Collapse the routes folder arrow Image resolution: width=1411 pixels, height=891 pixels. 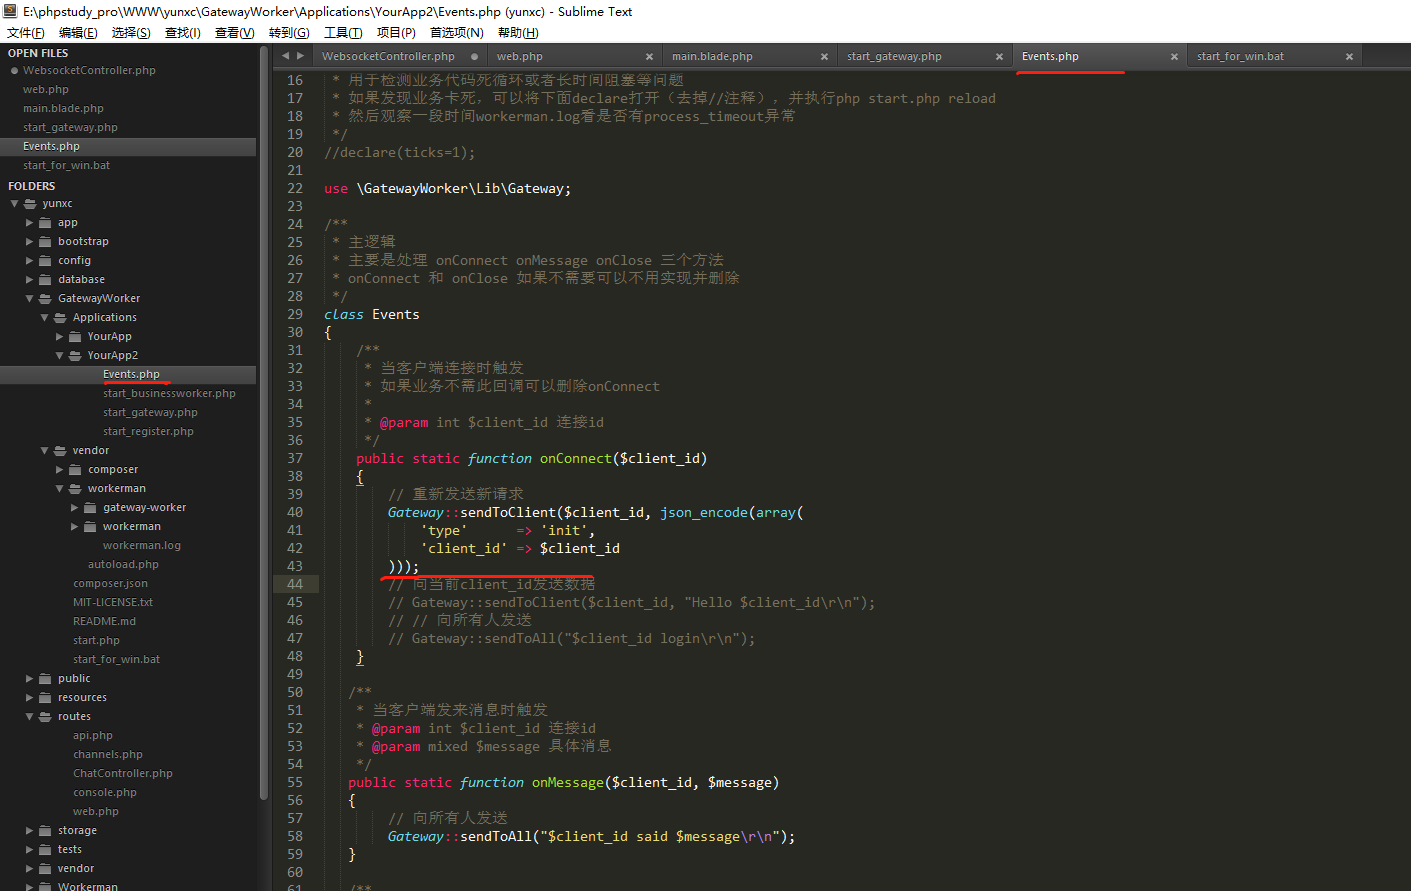[x=29, y=717]
